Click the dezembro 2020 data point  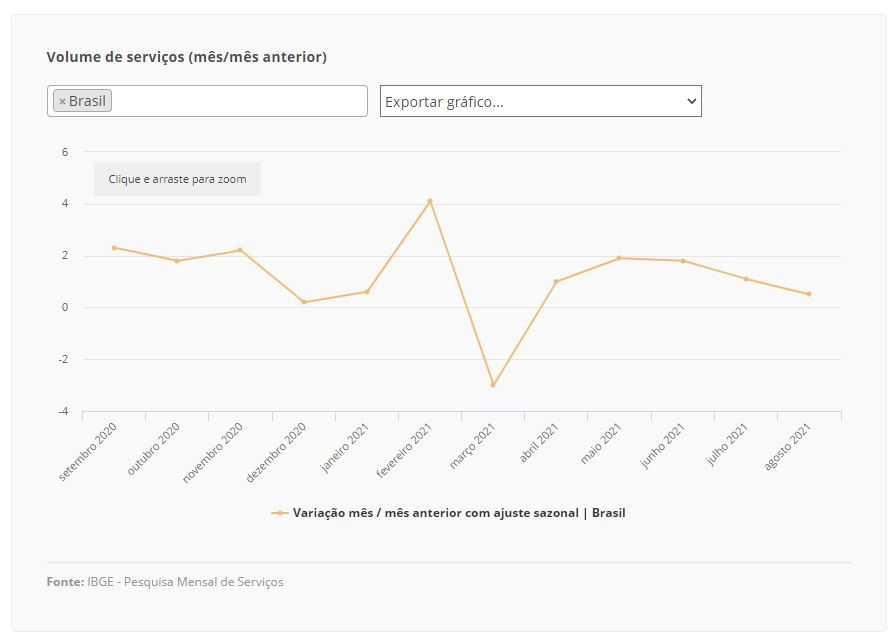coord(304,302)
